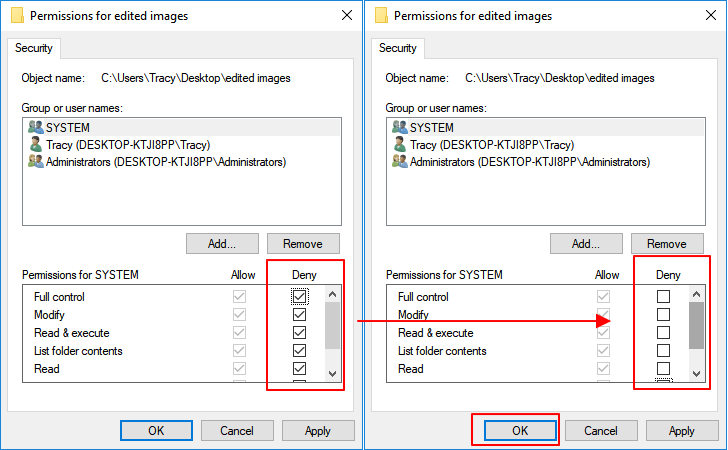Uncheck Deny Full control in left dialog
728x450 pixels.
coord(299,296)
